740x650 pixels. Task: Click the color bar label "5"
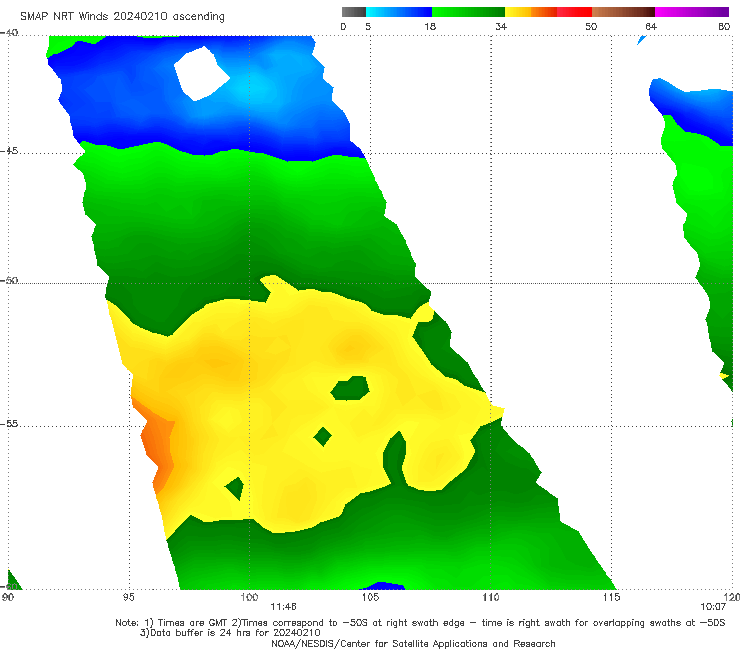pyautogui.click(x=368, y=26)
